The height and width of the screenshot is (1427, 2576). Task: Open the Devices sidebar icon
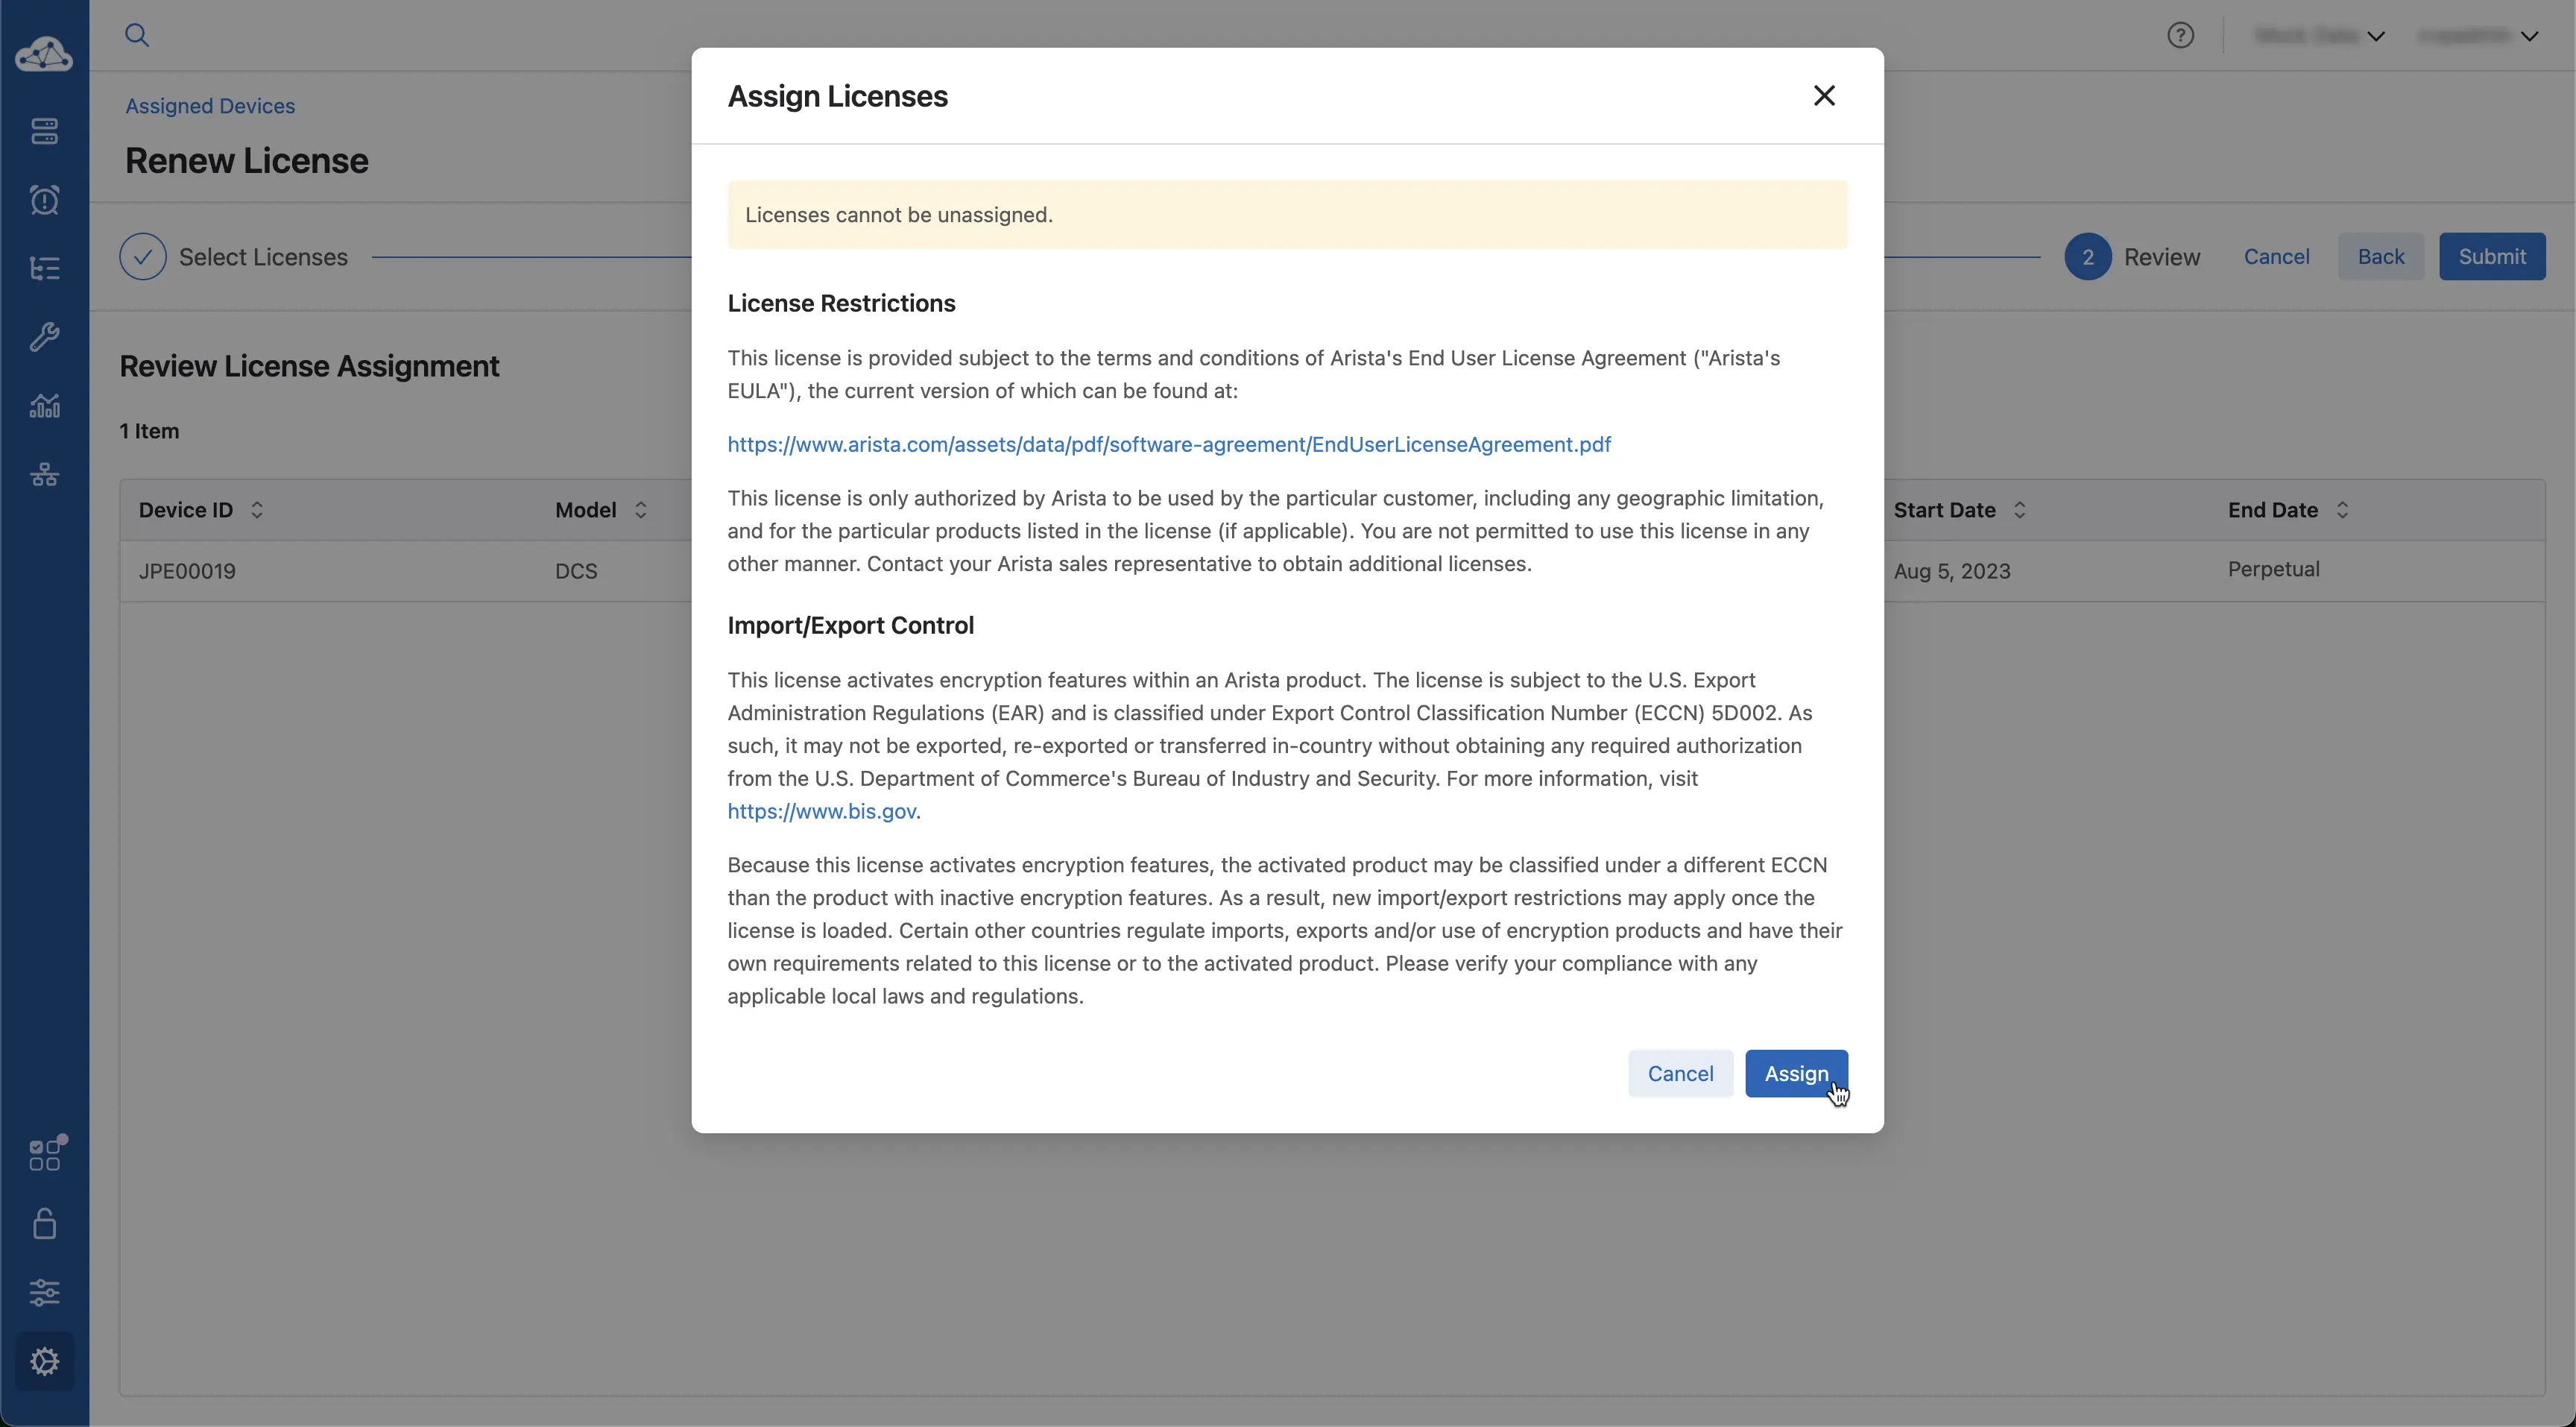pos(44,131)
